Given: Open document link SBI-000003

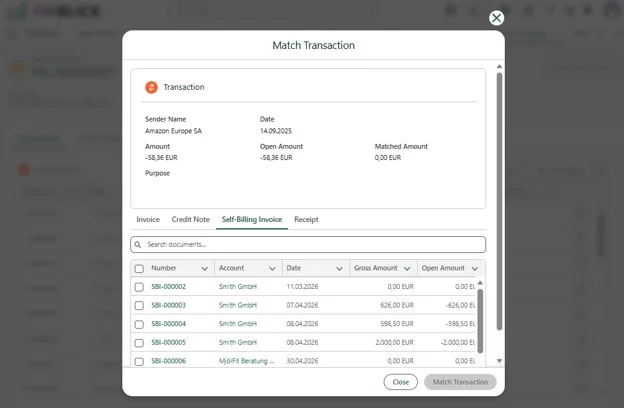Looking at the screenshot, I should pyautogui.click(x=168, y=305).
